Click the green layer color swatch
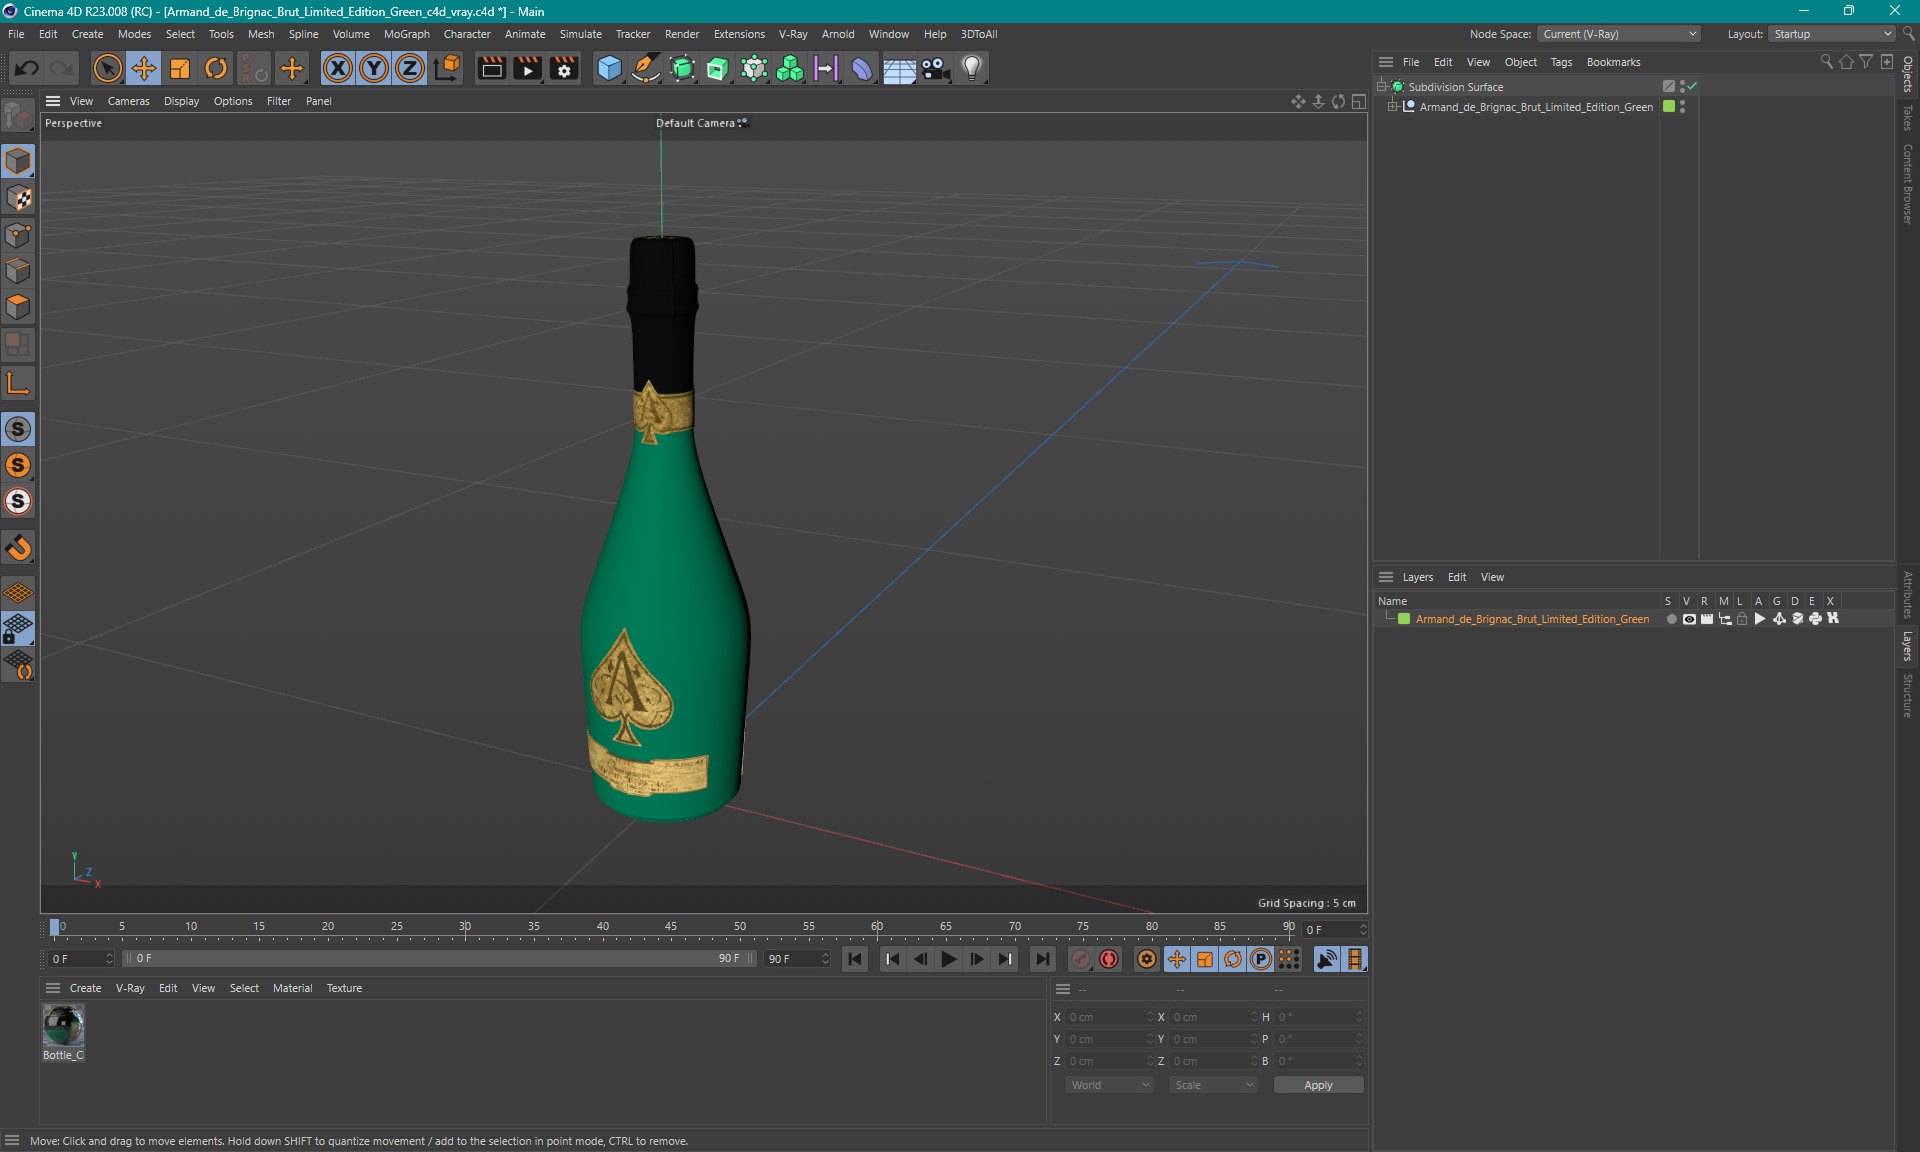 coord(1404,619)
